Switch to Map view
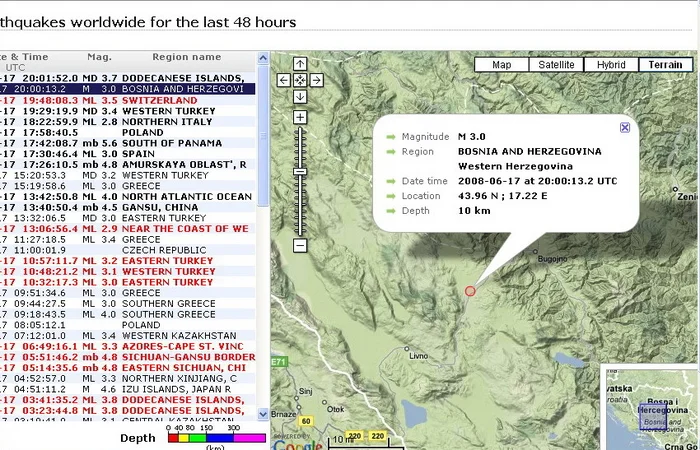The image size is (700, 450). 501,65
